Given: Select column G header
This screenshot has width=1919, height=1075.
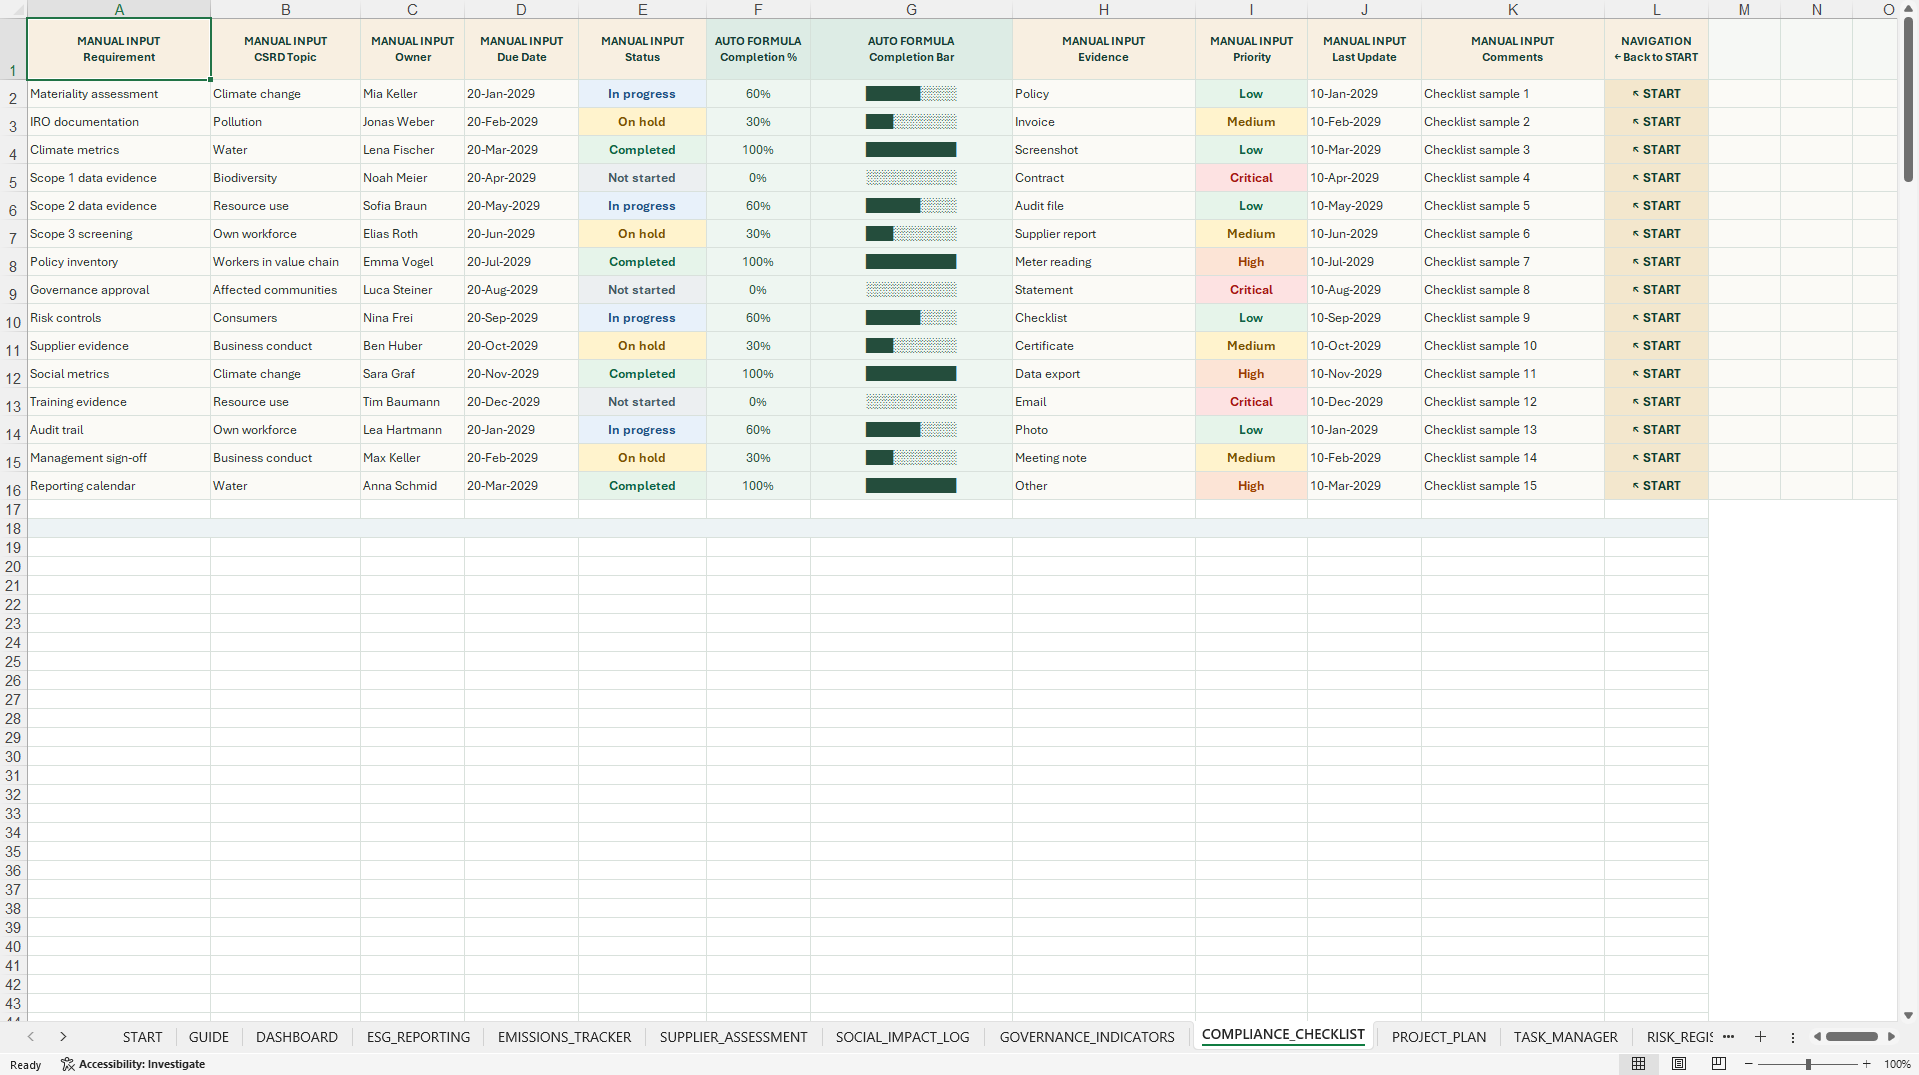Looking at the screenshot, I should tap(911, 9).
